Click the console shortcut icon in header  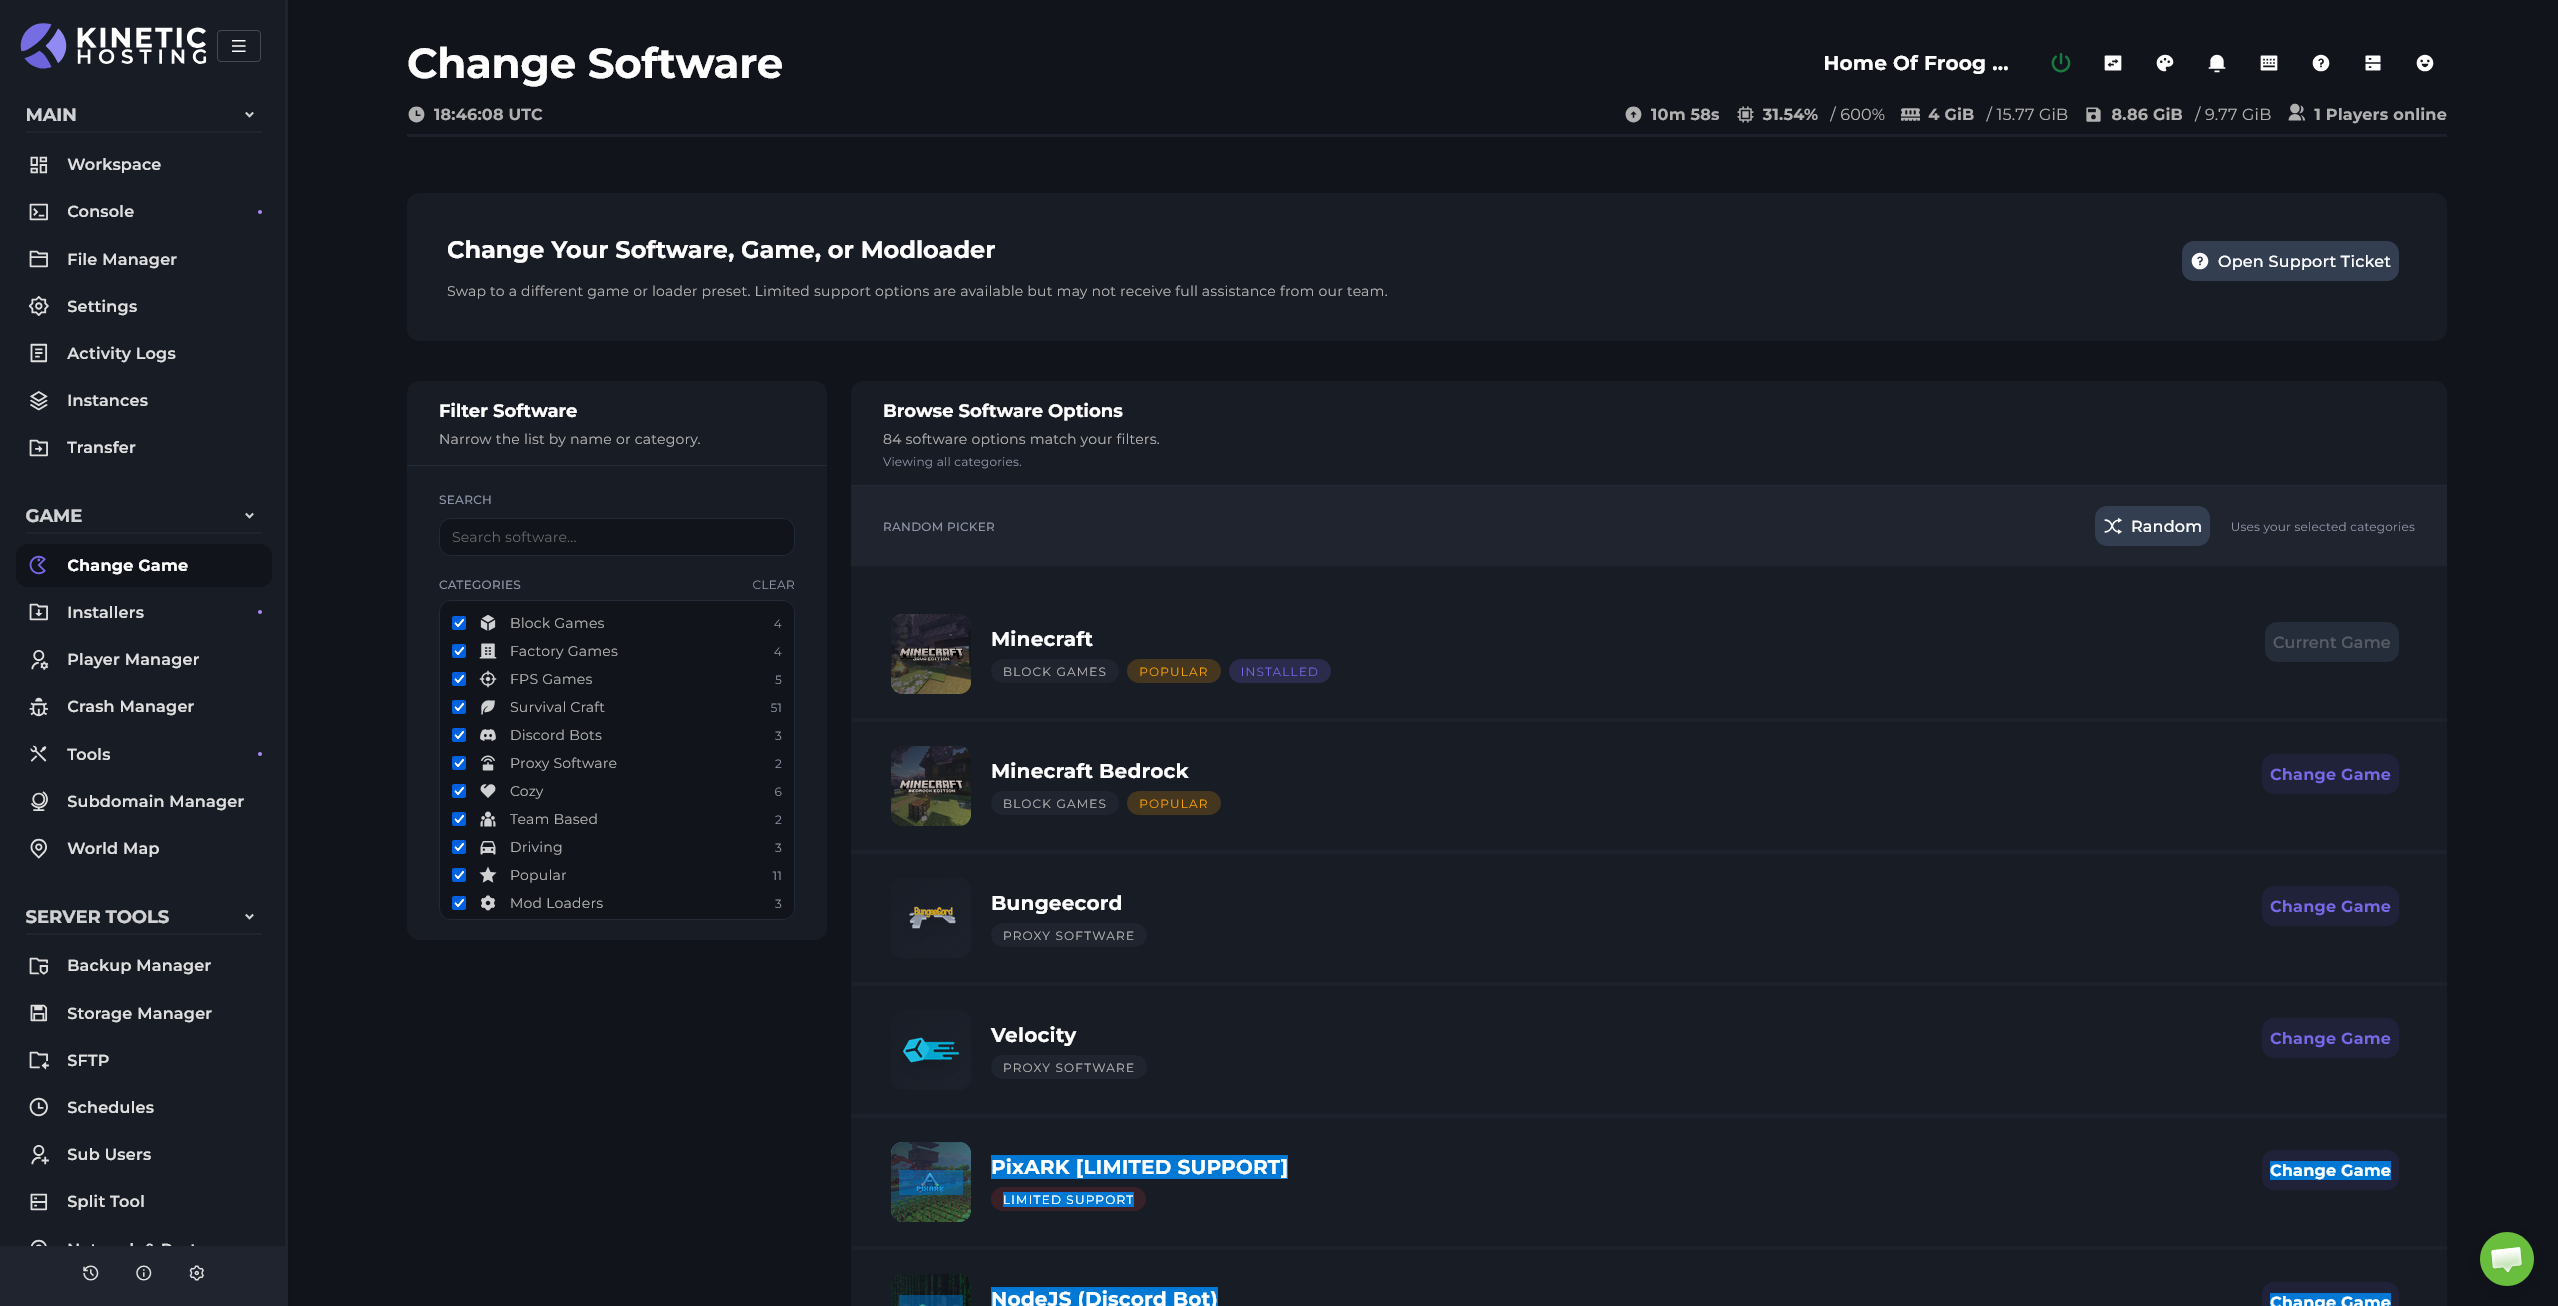[2112, 63]
